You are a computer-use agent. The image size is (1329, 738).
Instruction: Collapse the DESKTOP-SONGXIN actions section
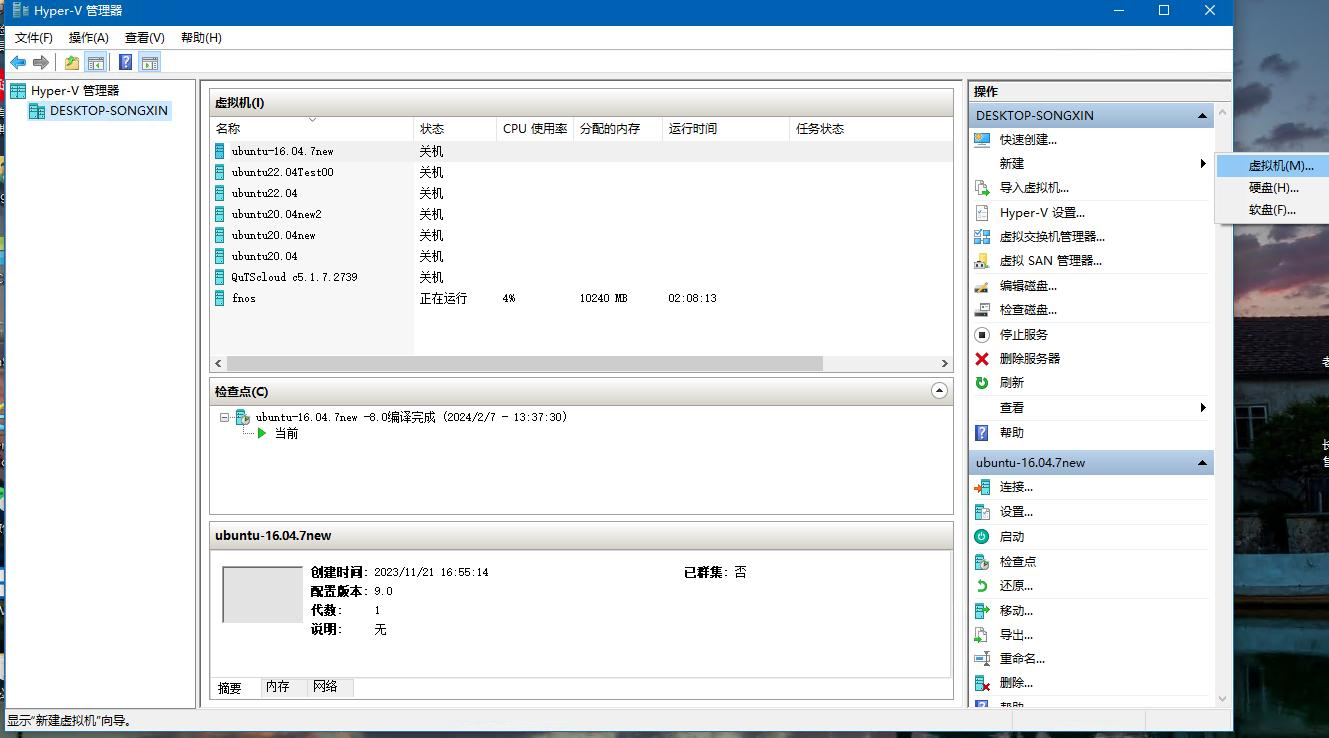pyautogui.click(x=1203, y=116)
